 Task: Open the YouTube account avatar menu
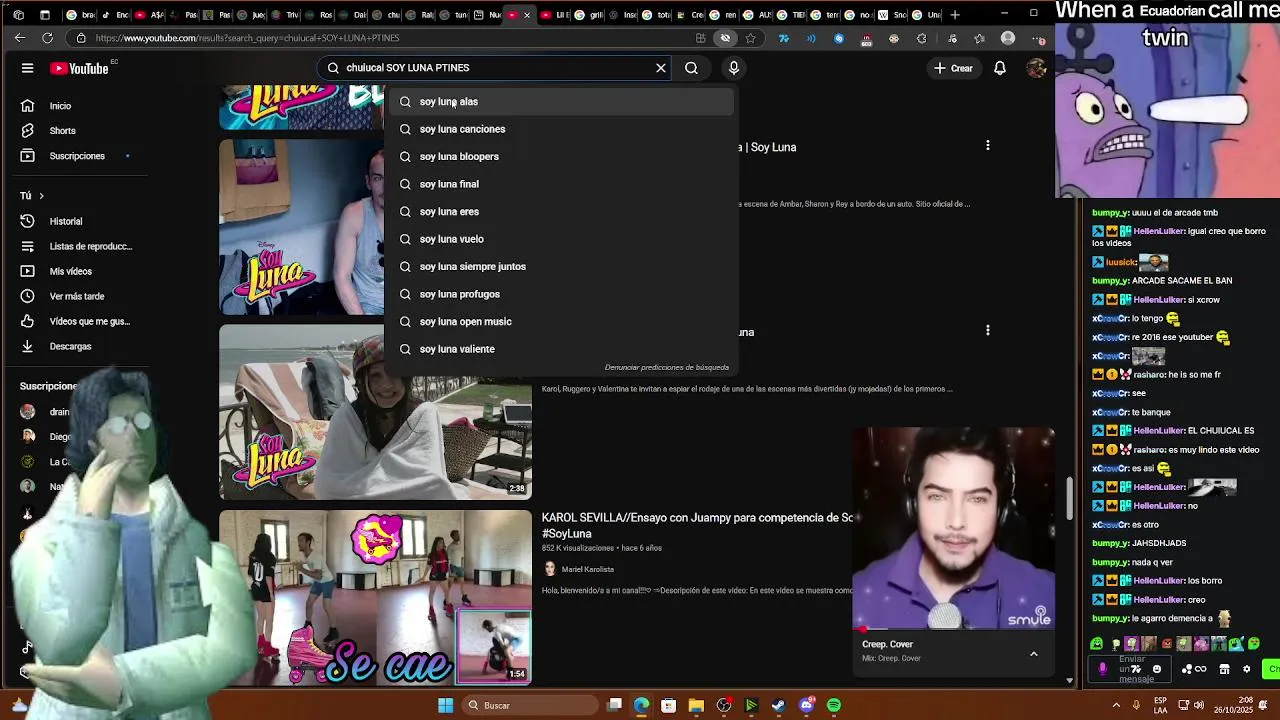pos(1036,68)
